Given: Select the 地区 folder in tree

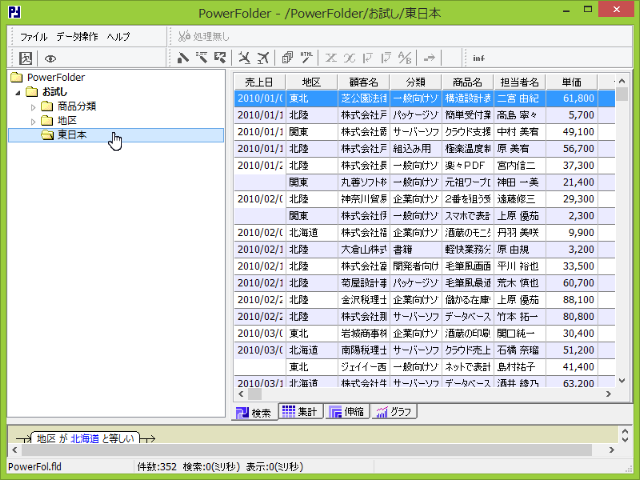Looking at the screenshot, I should point(67,120).
